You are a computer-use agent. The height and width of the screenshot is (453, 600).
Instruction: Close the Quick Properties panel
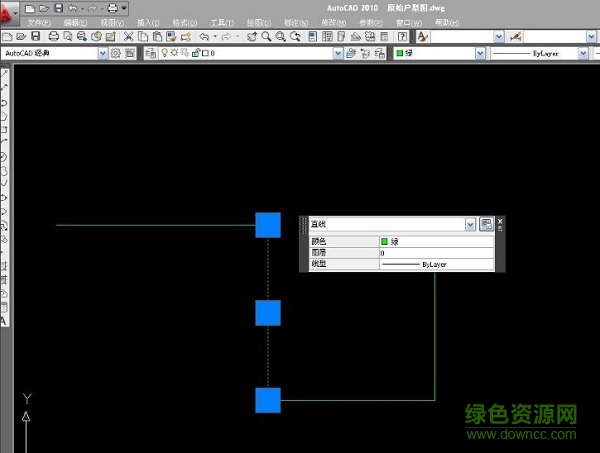500,221
